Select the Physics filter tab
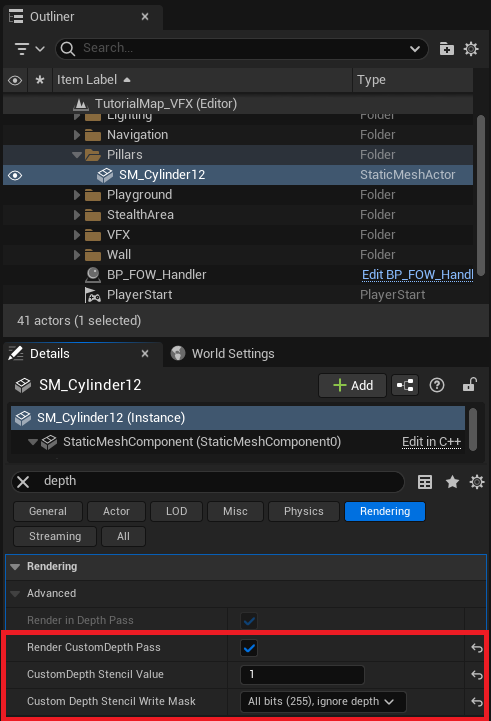The height and width of the screenshot is (721, 491). pos(304,511)
